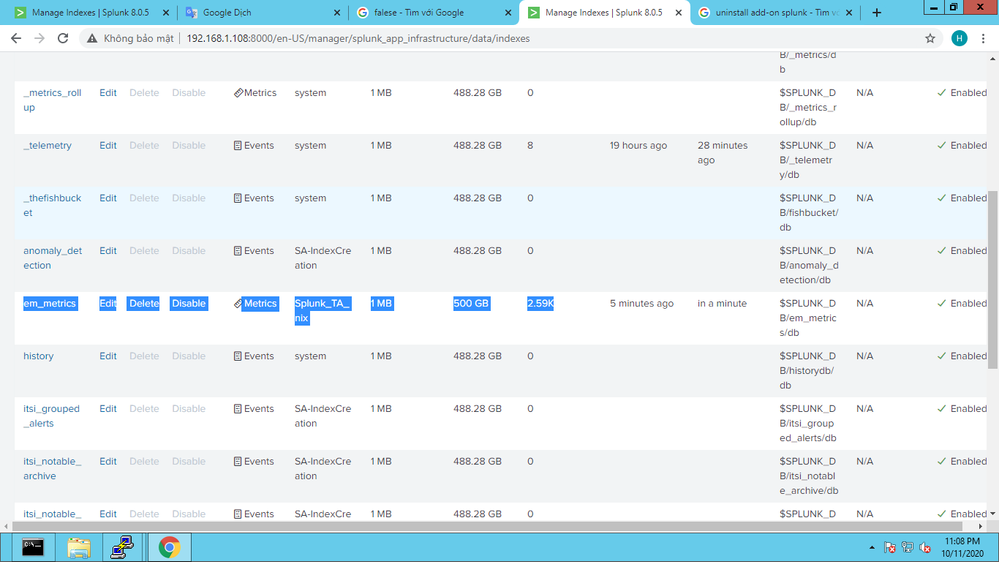Viewport: 999px width, 562px height.
Task: Open the em_metrics index link
Action: (x=50, y=303)
